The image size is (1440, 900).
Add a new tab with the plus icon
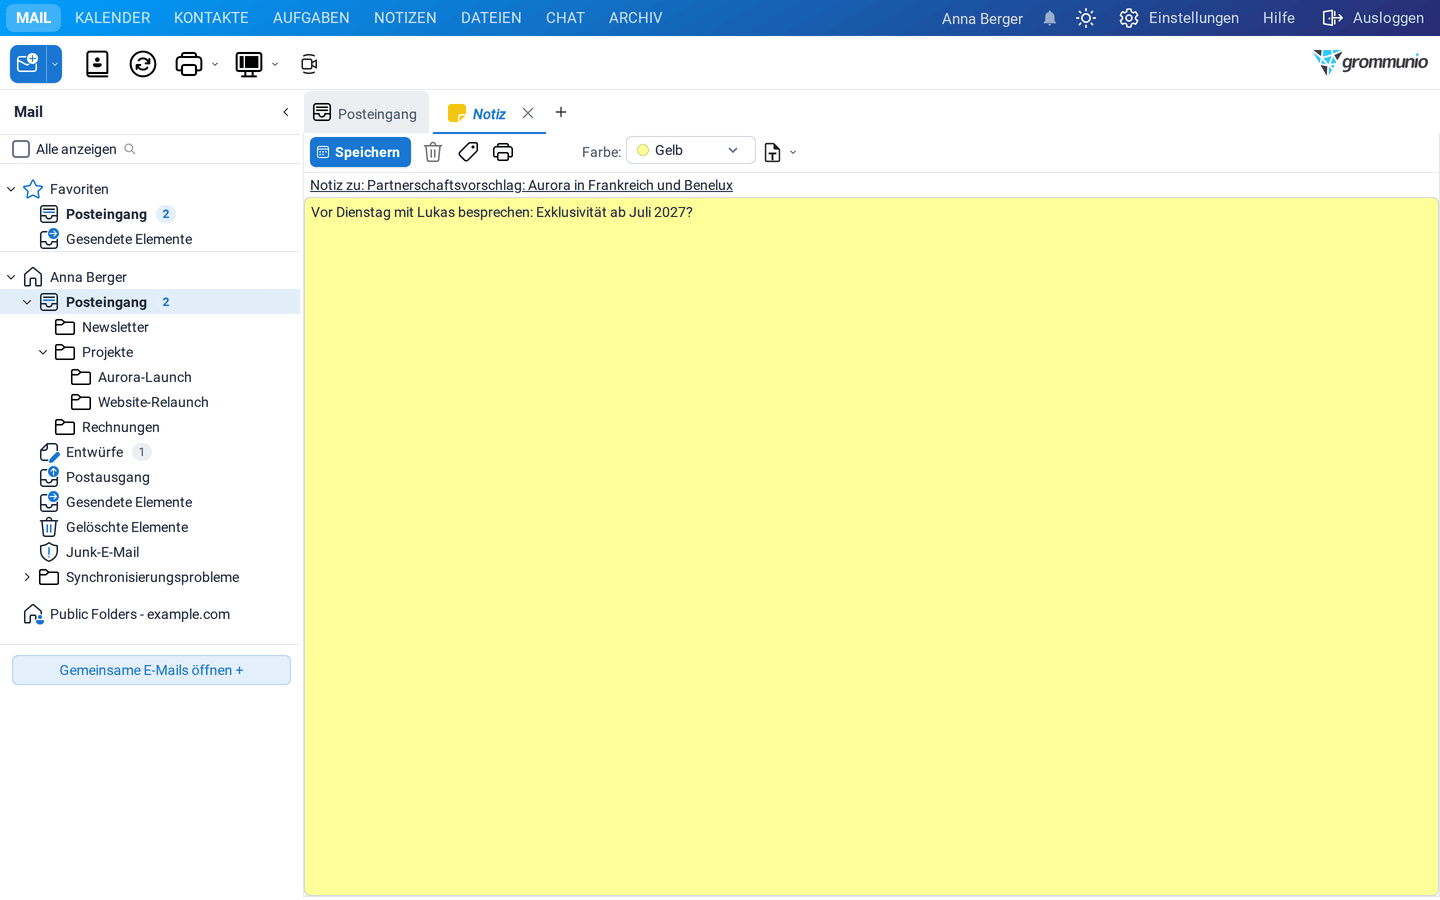pos(561,112)
